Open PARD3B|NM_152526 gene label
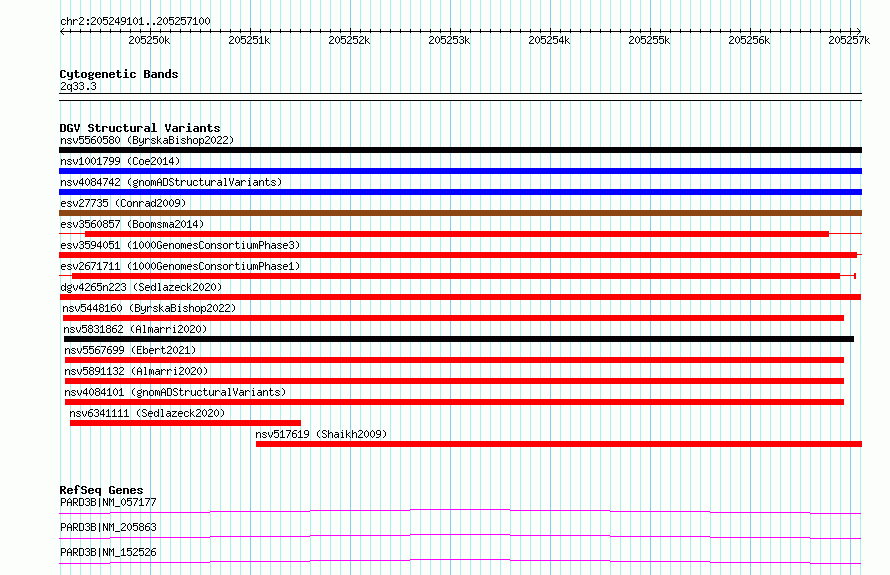The width and height of the screenshot is (890, 575). coord(108,552)
